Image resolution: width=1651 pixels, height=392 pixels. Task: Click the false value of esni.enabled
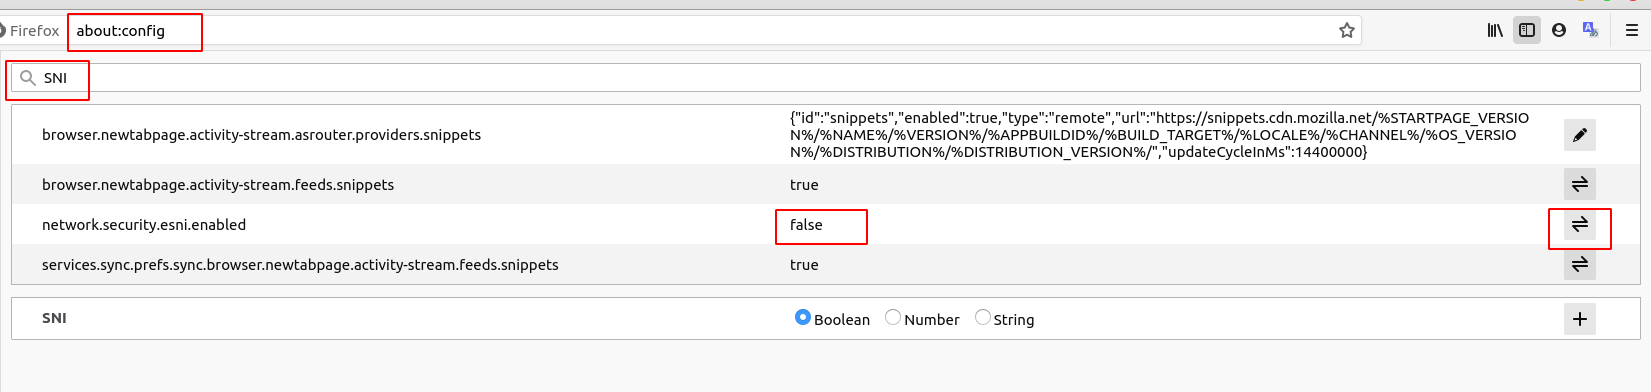coord(806,225)
